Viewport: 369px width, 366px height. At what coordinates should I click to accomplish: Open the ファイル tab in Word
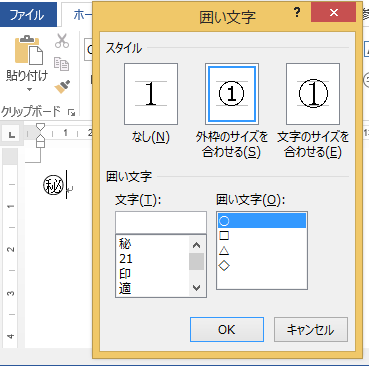coord(28,15)
